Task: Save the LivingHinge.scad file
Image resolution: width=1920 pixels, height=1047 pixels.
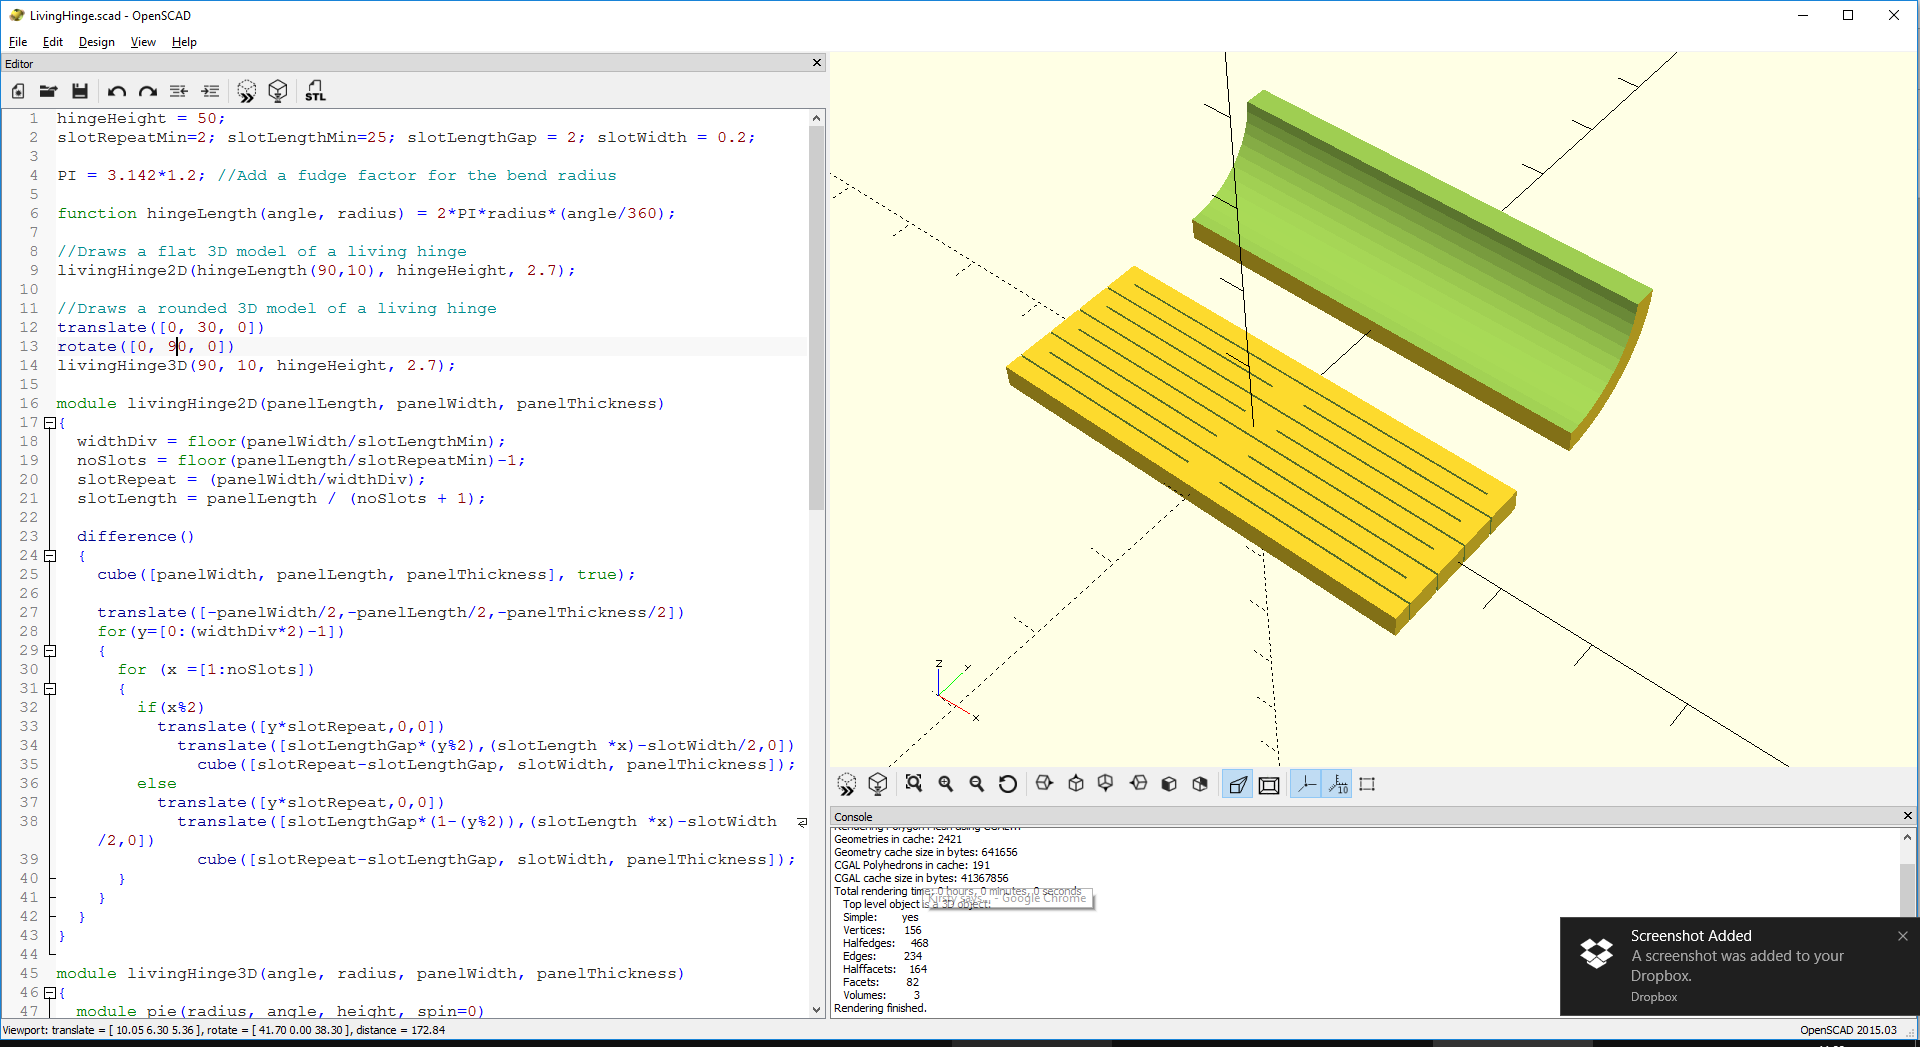Action: tap(80, 91)
